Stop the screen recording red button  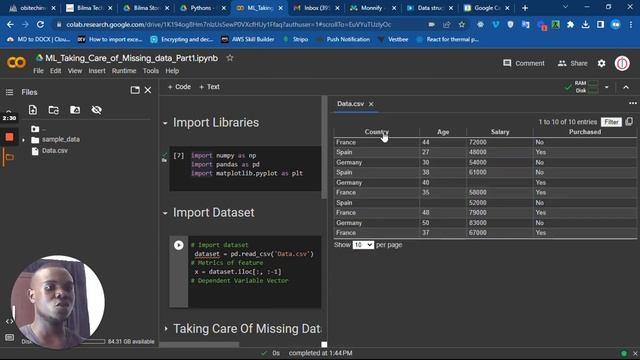tap(9, 137)
